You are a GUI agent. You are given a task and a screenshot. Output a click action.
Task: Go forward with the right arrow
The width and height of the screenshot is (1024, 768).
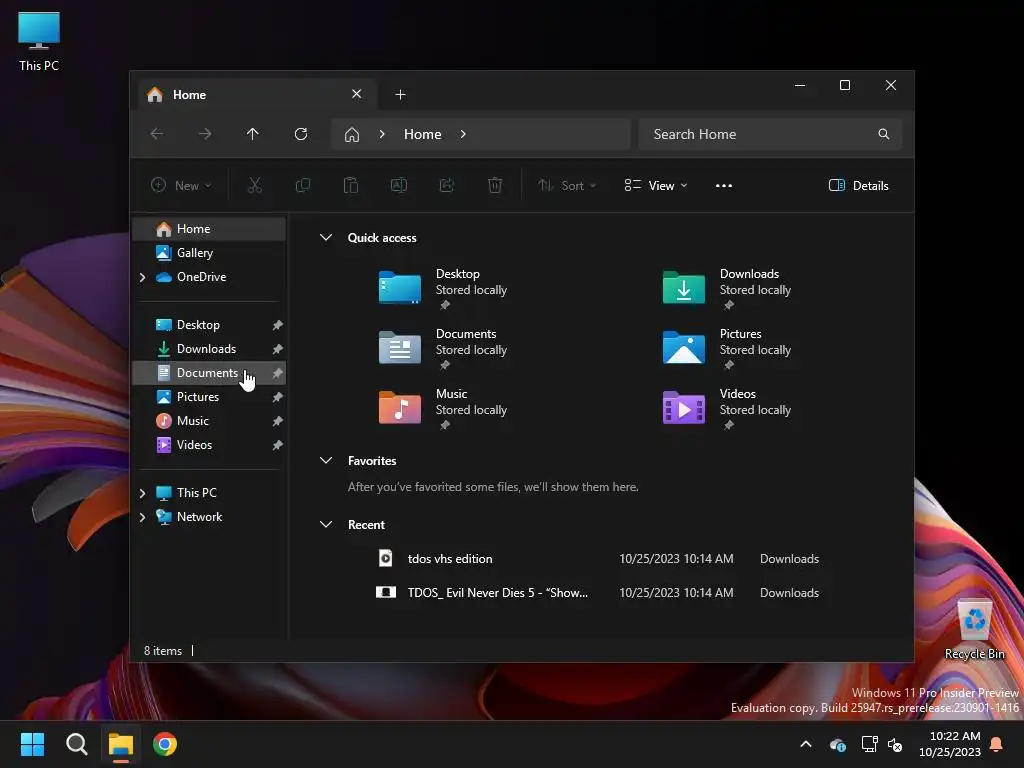(x=205, y=134)
